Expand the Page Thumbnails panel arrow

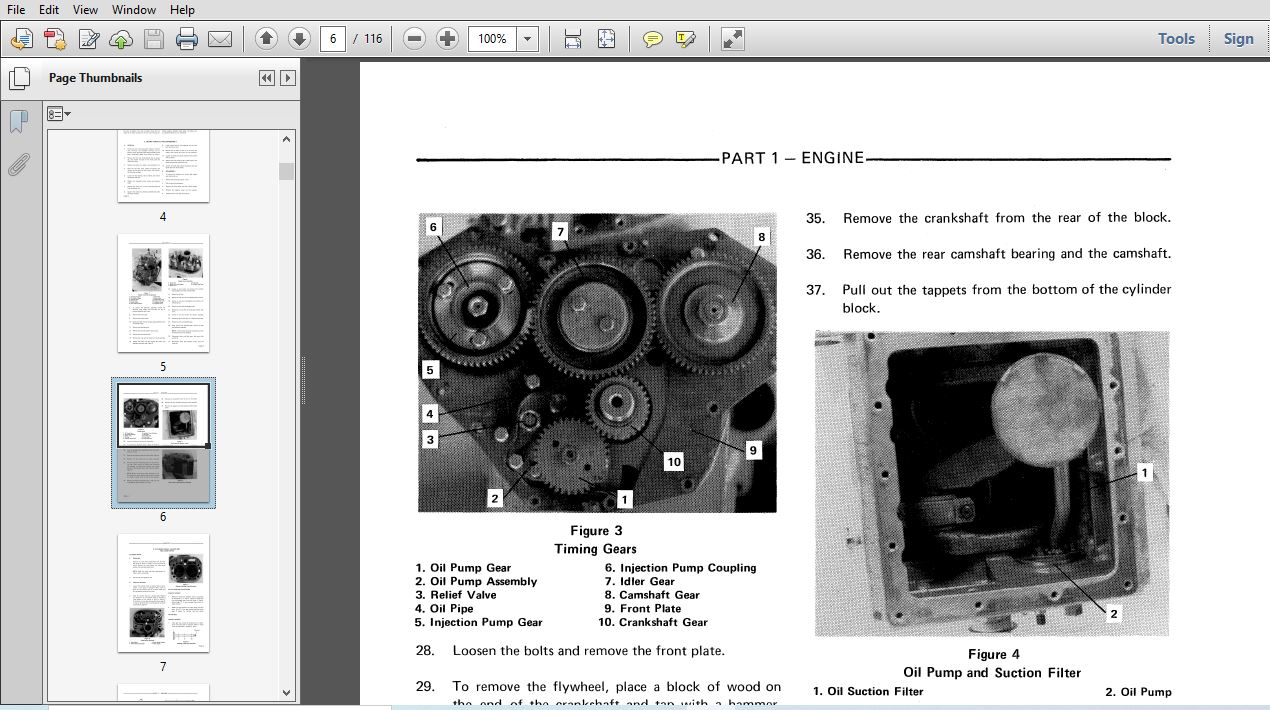(x=288, y=78)
